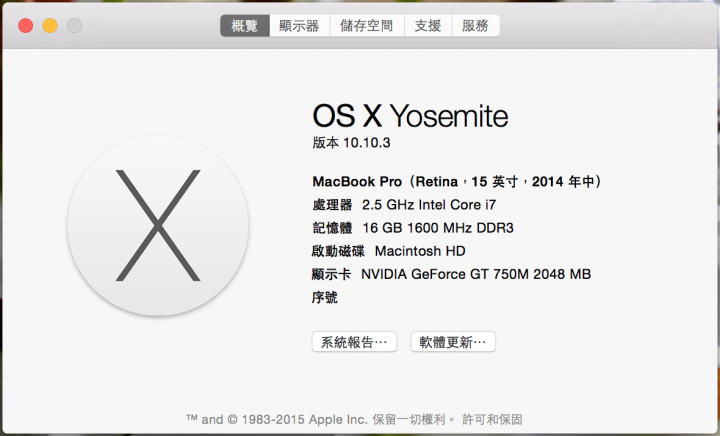This screenshot has width=720, height=436.
Task: Click the OS X Yosemite logo icon
Action: [x=158, y=225]
